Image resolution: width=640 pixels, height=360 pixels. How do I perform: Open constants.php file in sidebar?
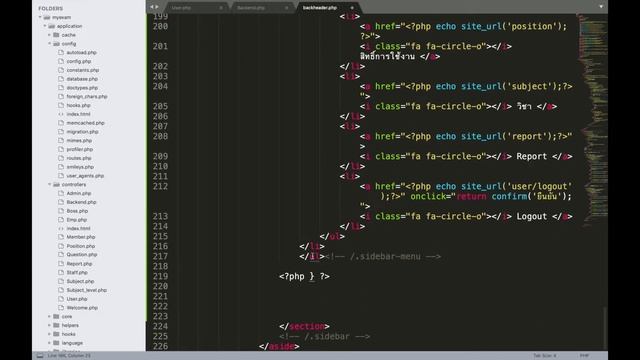[82, 70]
